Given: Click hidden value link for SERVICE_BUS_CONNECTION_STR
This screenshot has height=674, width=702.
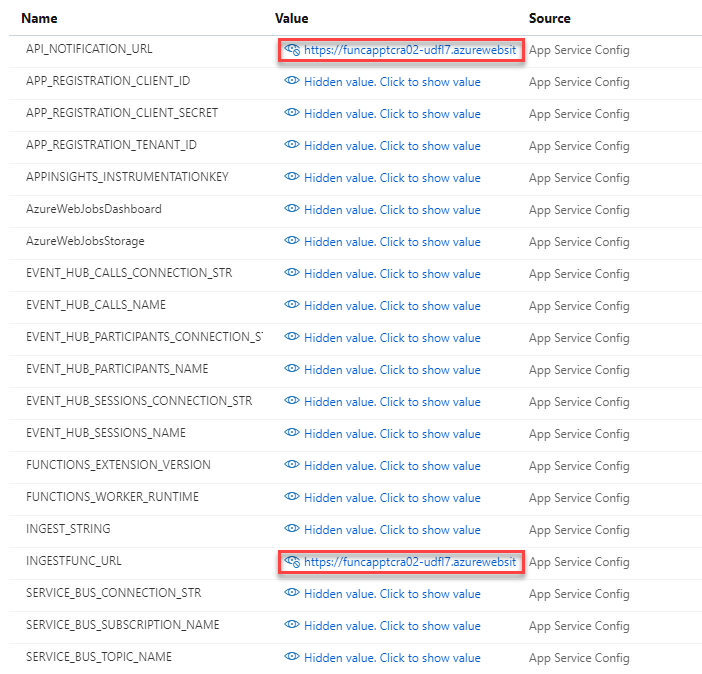Looking at the screenshot, I should click(392, 594).
